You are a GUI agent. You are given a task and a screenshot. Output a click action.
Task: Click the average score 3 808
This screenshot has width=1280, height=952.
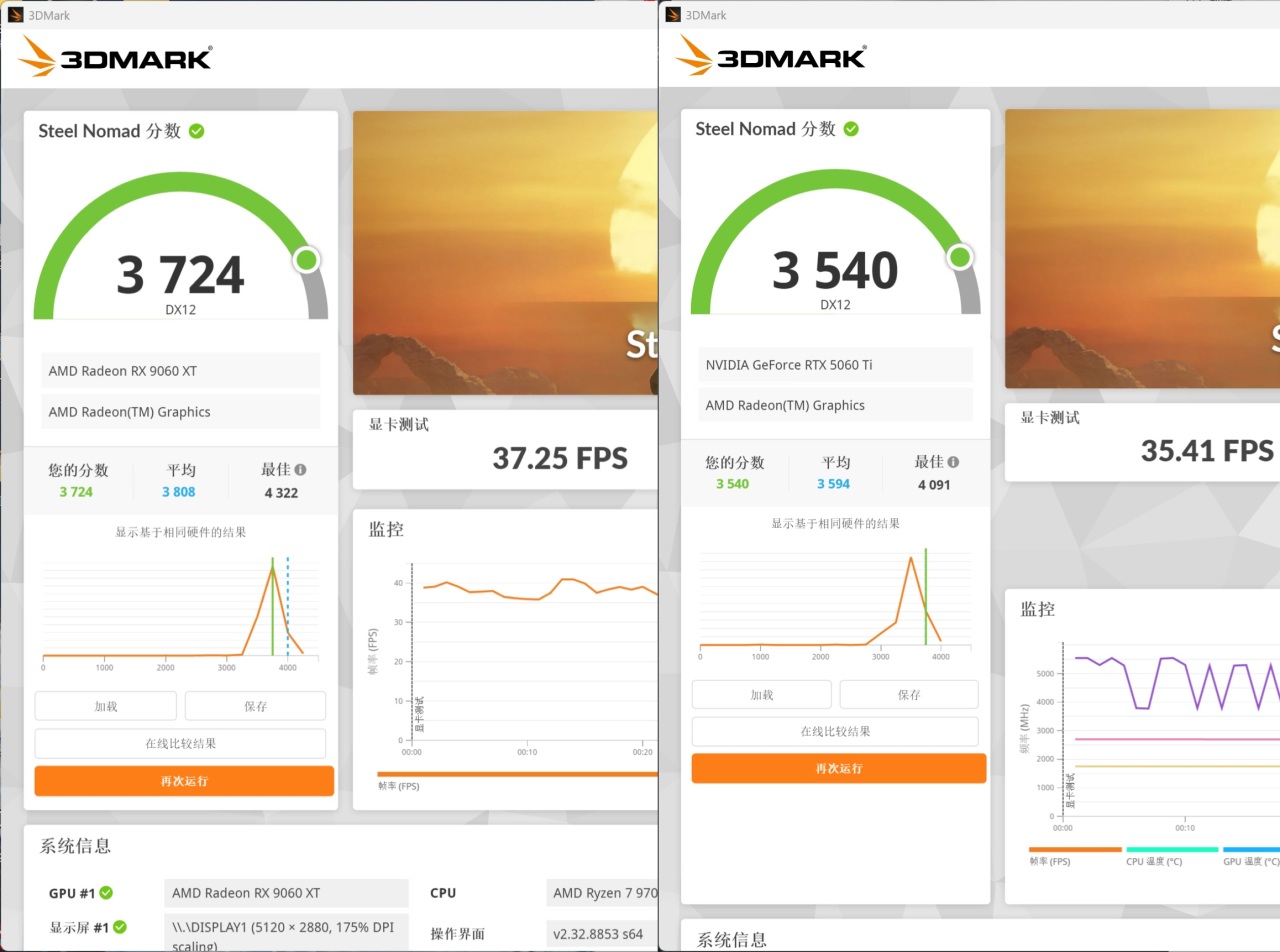click(x=179, y=492)
